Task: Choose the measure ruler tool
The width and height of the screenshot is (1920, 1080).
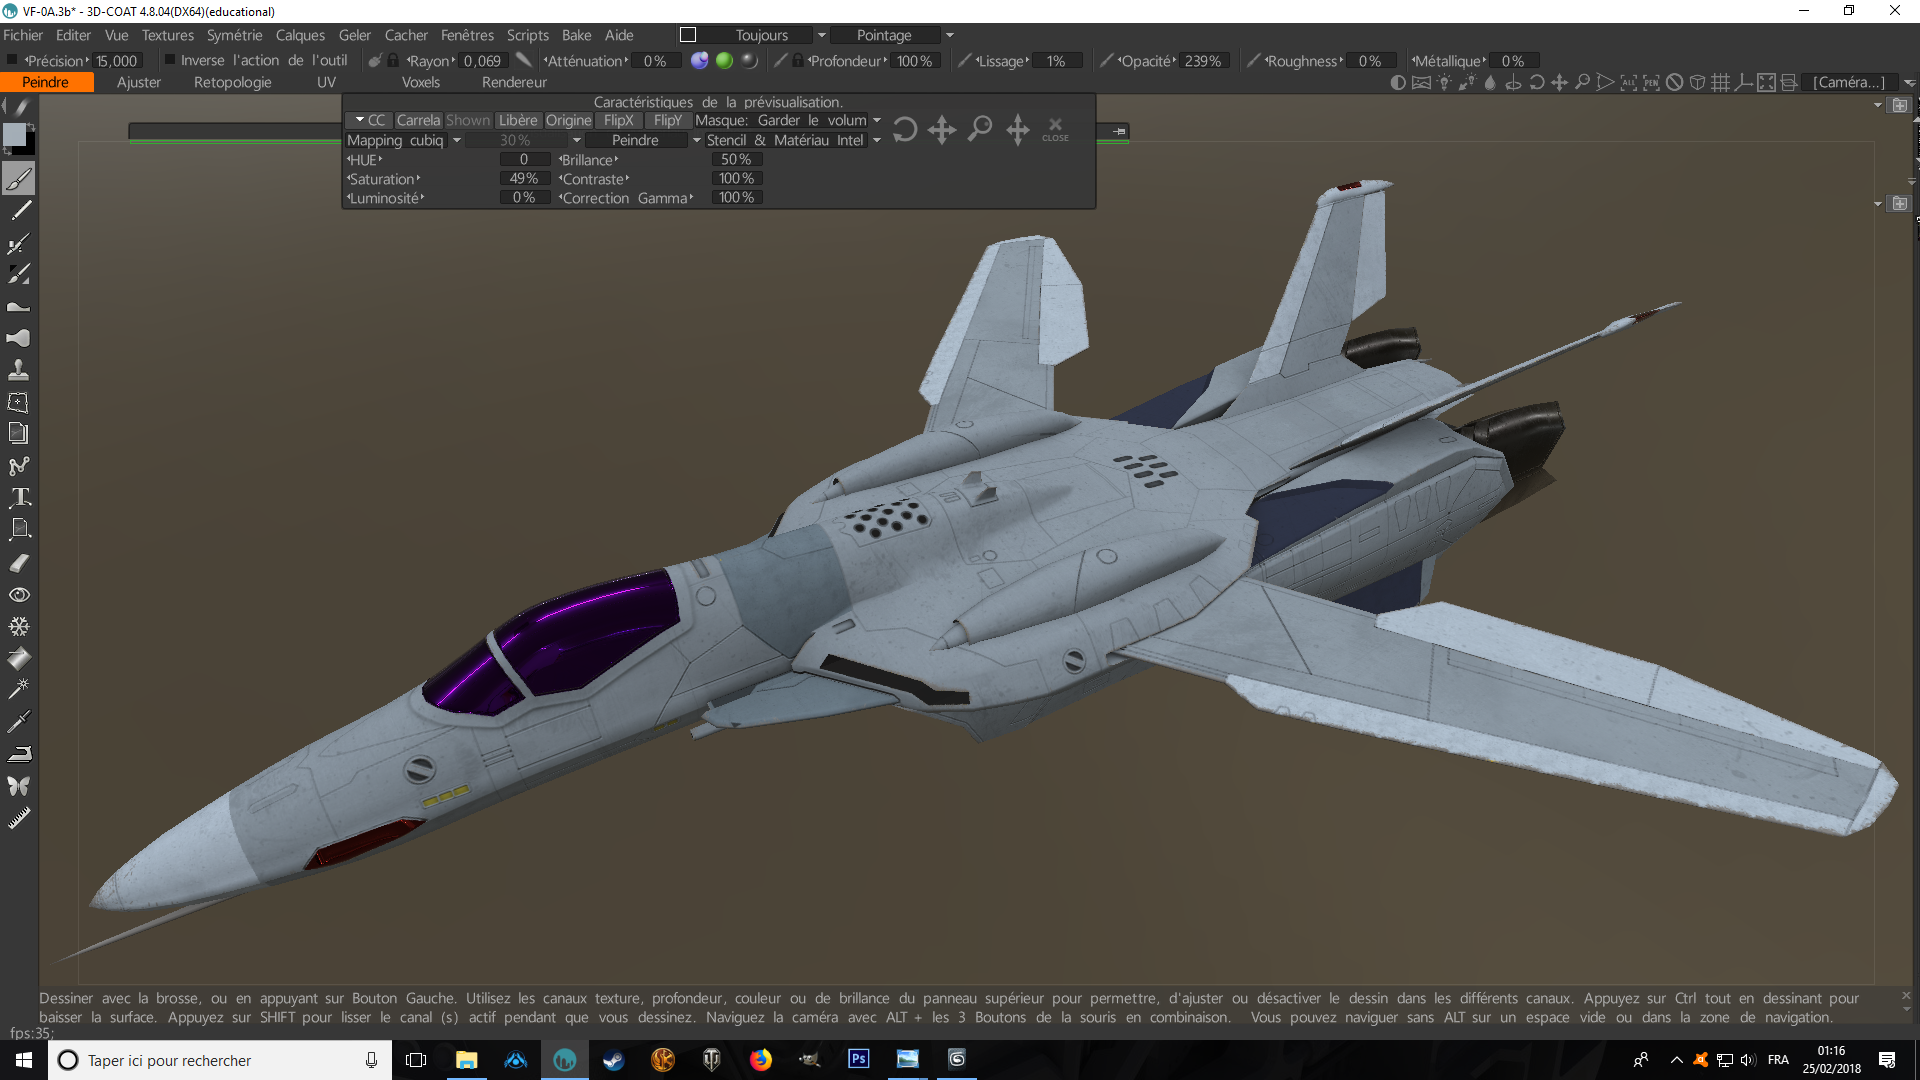Action: coord(19,819)
